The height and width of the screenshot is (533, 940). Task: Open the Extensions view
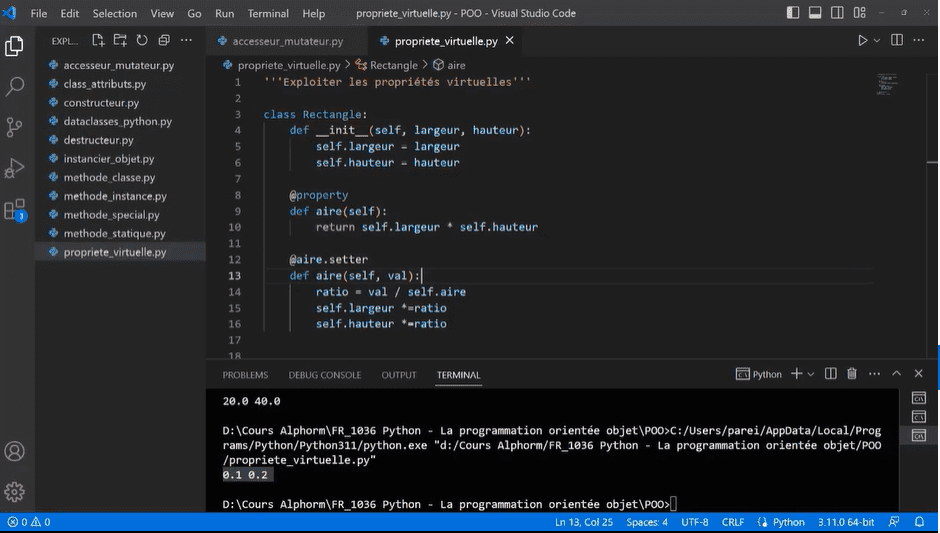(x=14, y=210)
